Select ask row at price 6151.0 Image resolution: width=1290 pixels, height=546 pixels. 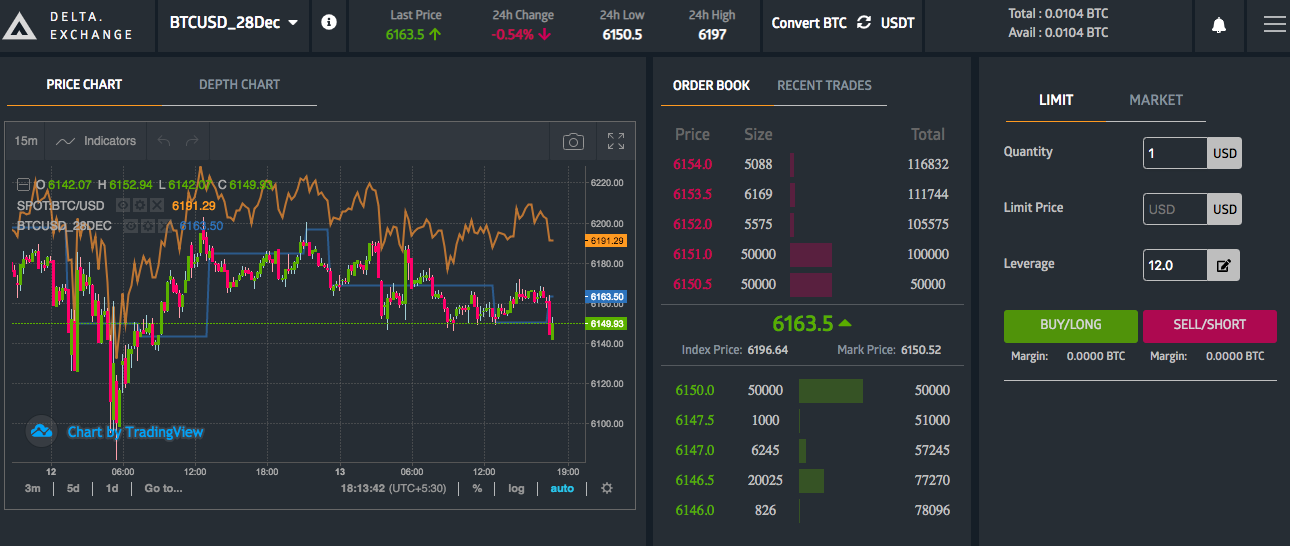(811, 254)
